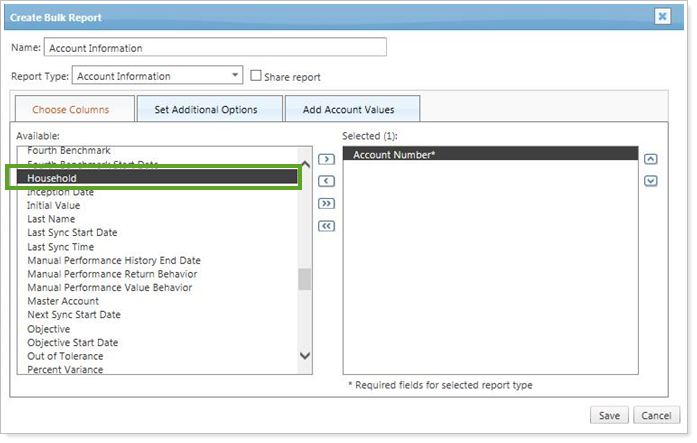Move selected column down with arrow

pos(650,181)
